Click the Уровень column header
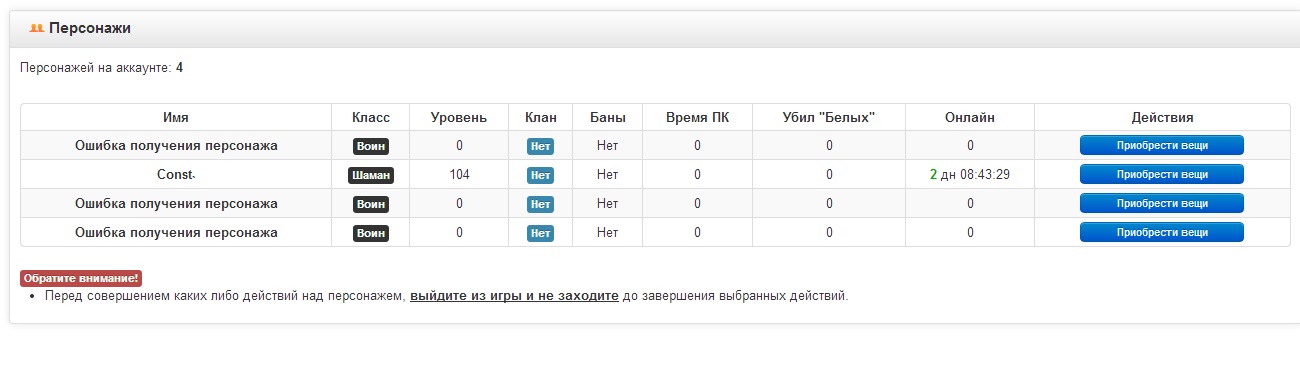 tap(459, 117)
